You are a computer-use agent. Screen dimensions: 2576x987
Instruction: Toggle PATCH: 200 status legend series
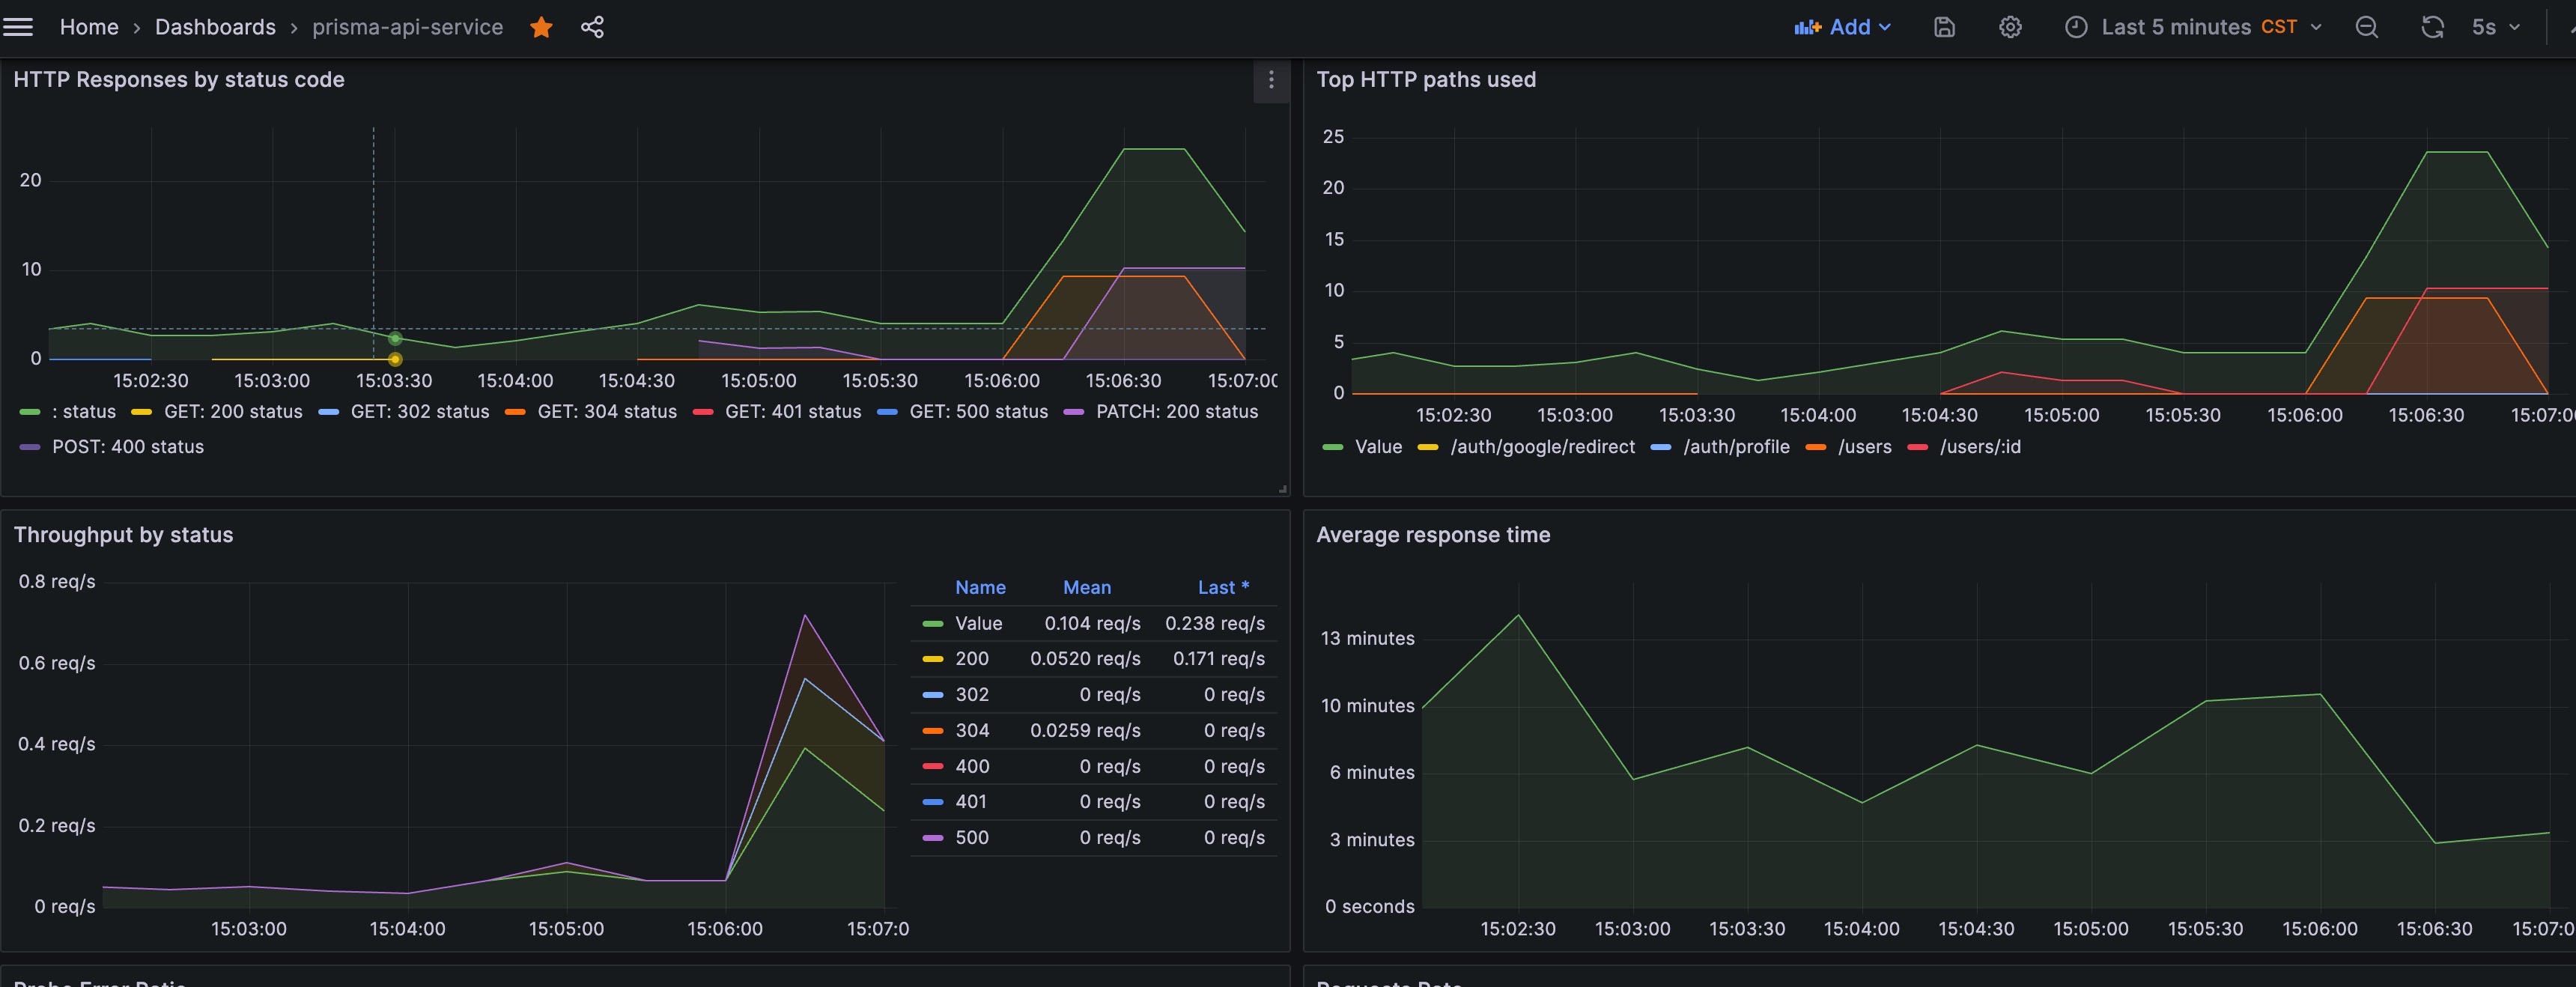[1177, 412]
